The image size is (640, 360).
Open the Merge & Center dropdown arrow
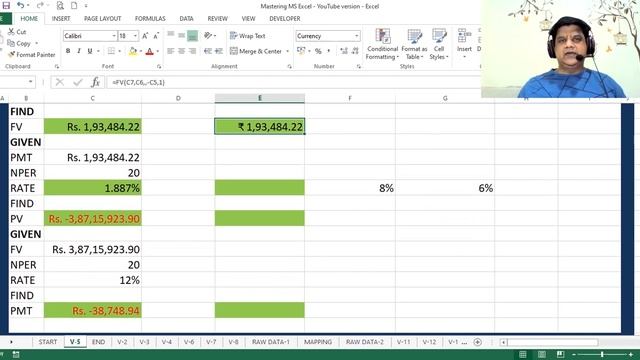pos(287,51)
